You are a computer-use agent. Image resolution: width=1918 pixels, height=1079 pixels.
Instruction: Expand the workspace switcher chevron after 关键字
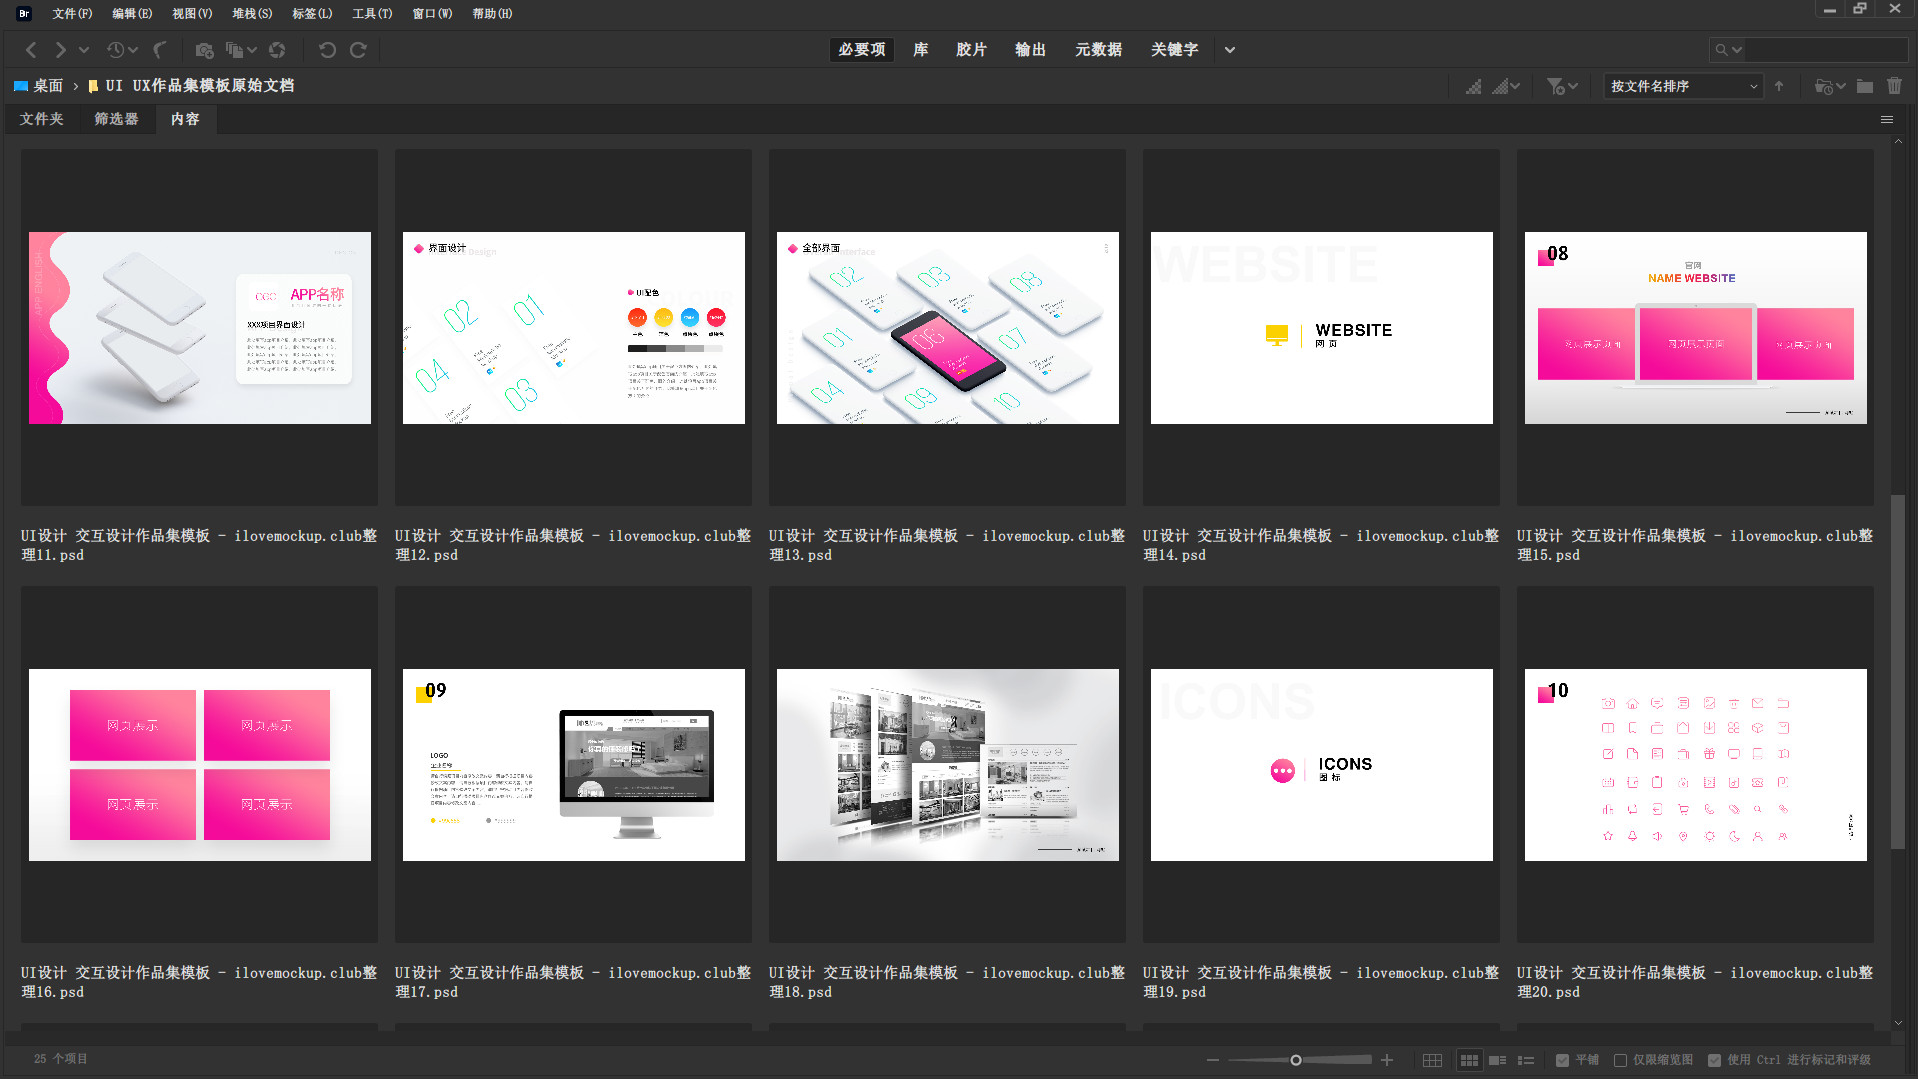click(x=1230, y=50)
